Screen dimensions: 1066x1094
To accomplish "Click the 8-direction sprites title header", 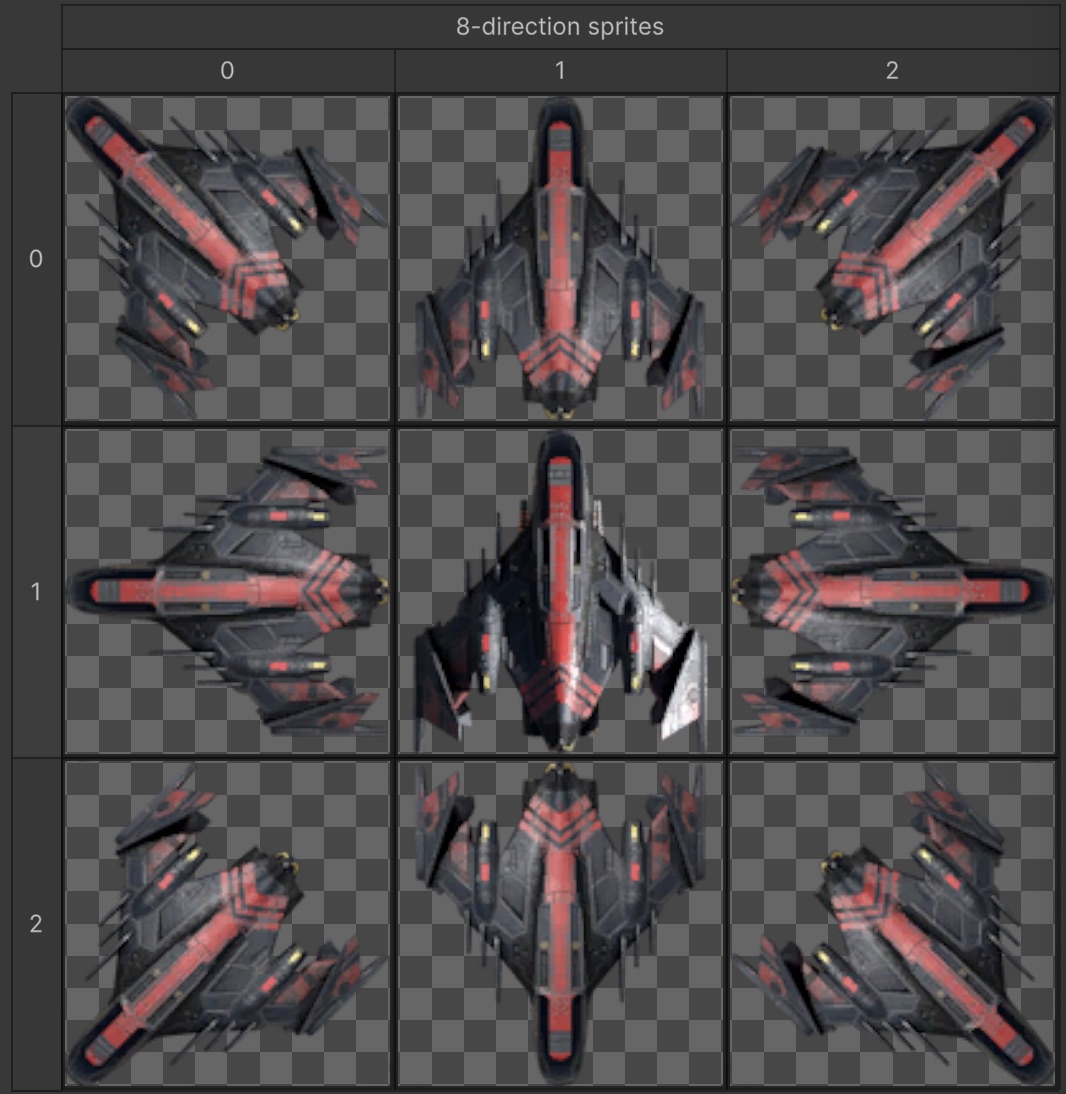I will 559,27.
